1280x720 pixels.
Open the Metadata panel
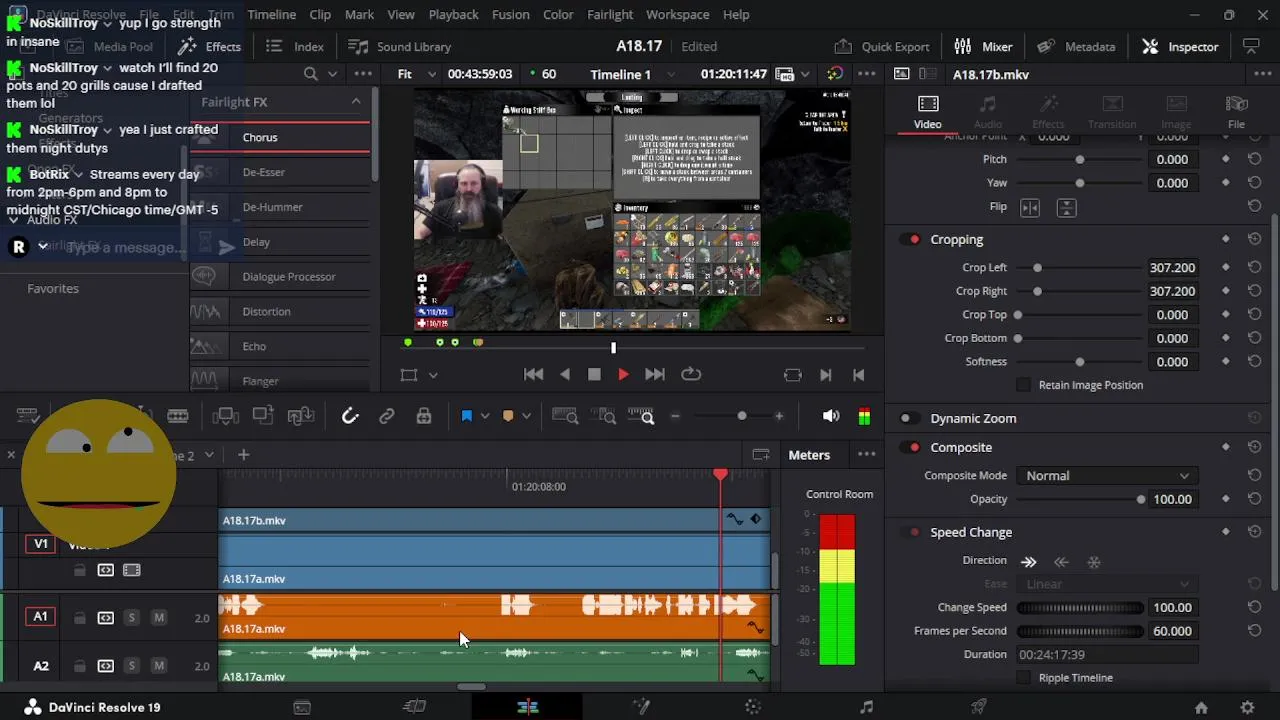tap(1076, 46)
